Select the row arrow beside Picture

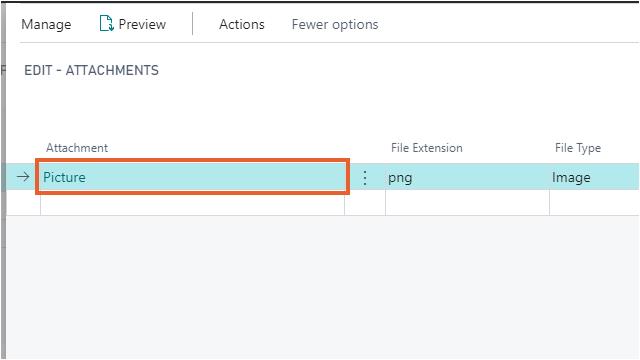[x=23, y=177]
